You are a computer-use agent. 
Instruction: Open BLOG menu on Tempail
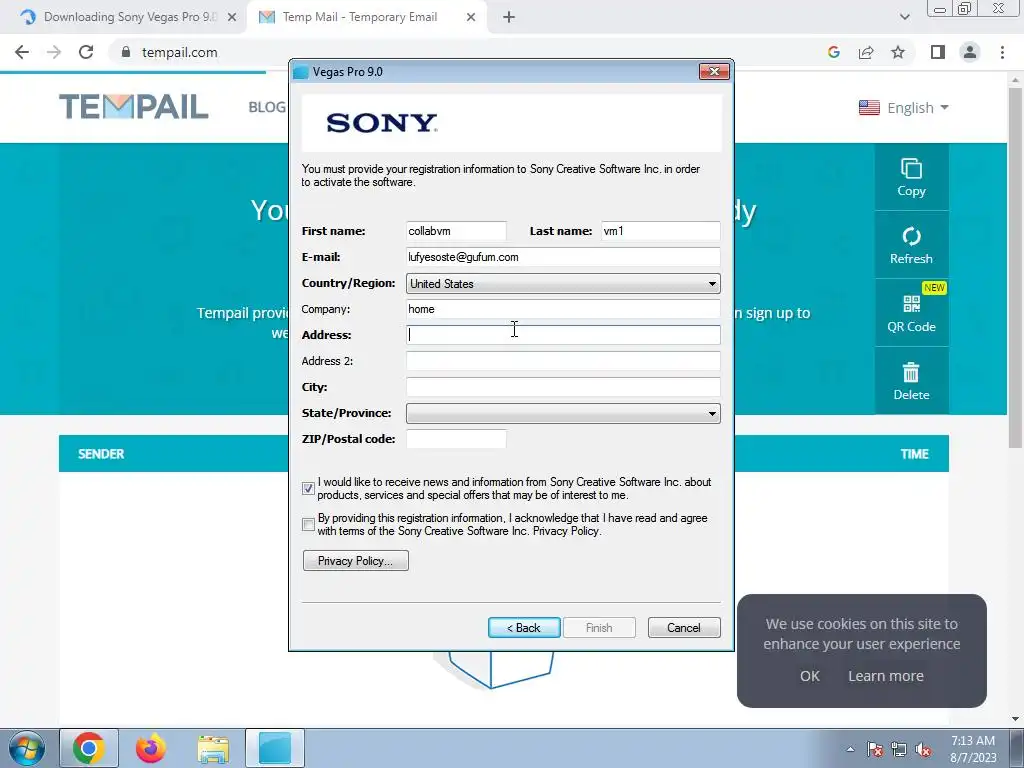point(267,107)
